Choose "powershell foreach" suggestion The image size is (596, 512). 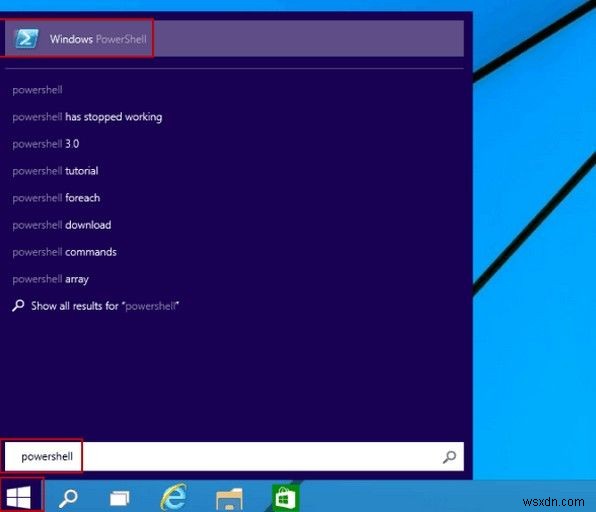click(56, 198)
